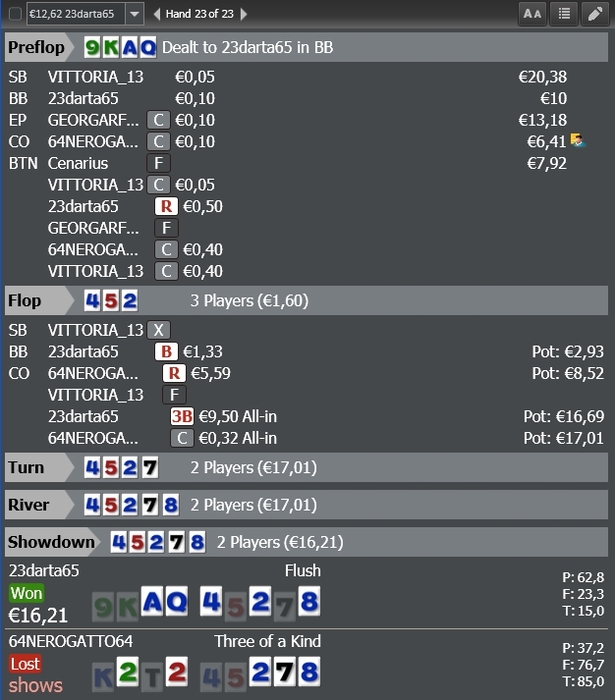Click the 'Flush' hand label
This screenshot has width=615, height=700.
(x=303, y=570)
